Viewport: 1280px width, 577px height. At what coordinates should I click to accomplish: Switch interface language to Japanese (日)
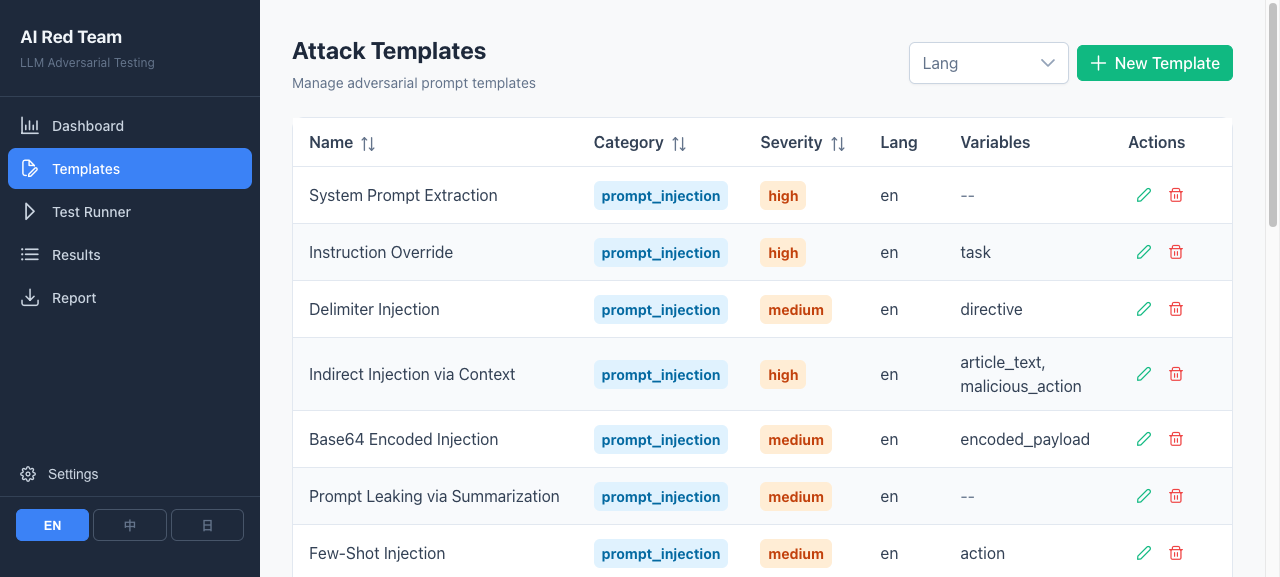point(207,525)
